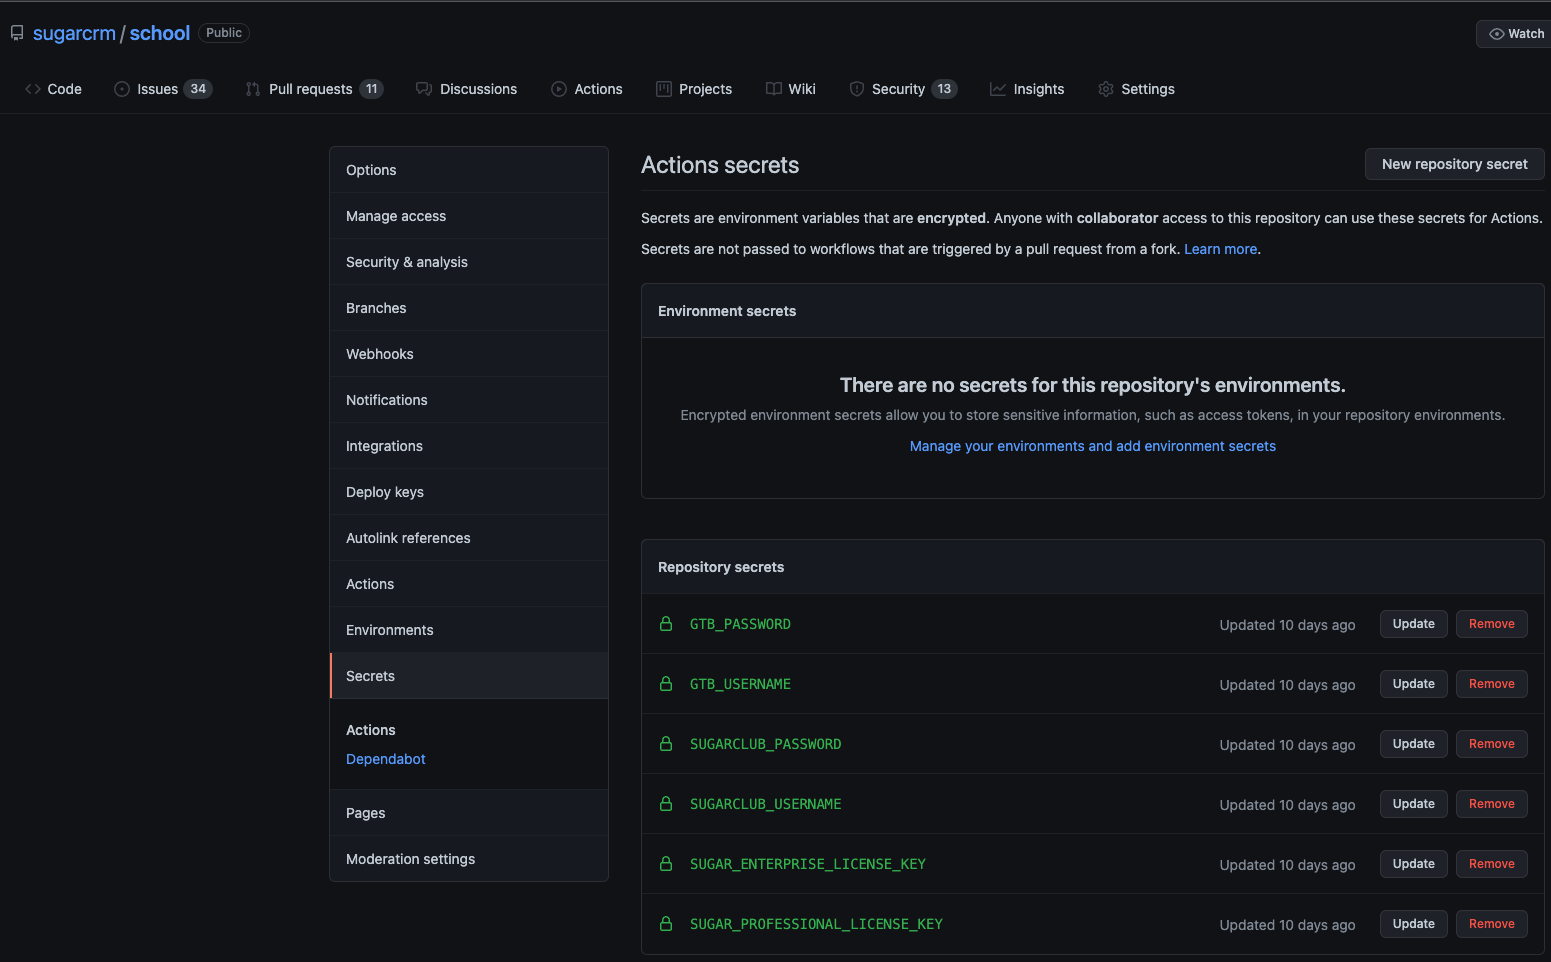The image size is (1551, 962).
Task: Click the lock icon beside SUGAR_ENTERPRISE_LICENSE_KEY
Action: 666,864
